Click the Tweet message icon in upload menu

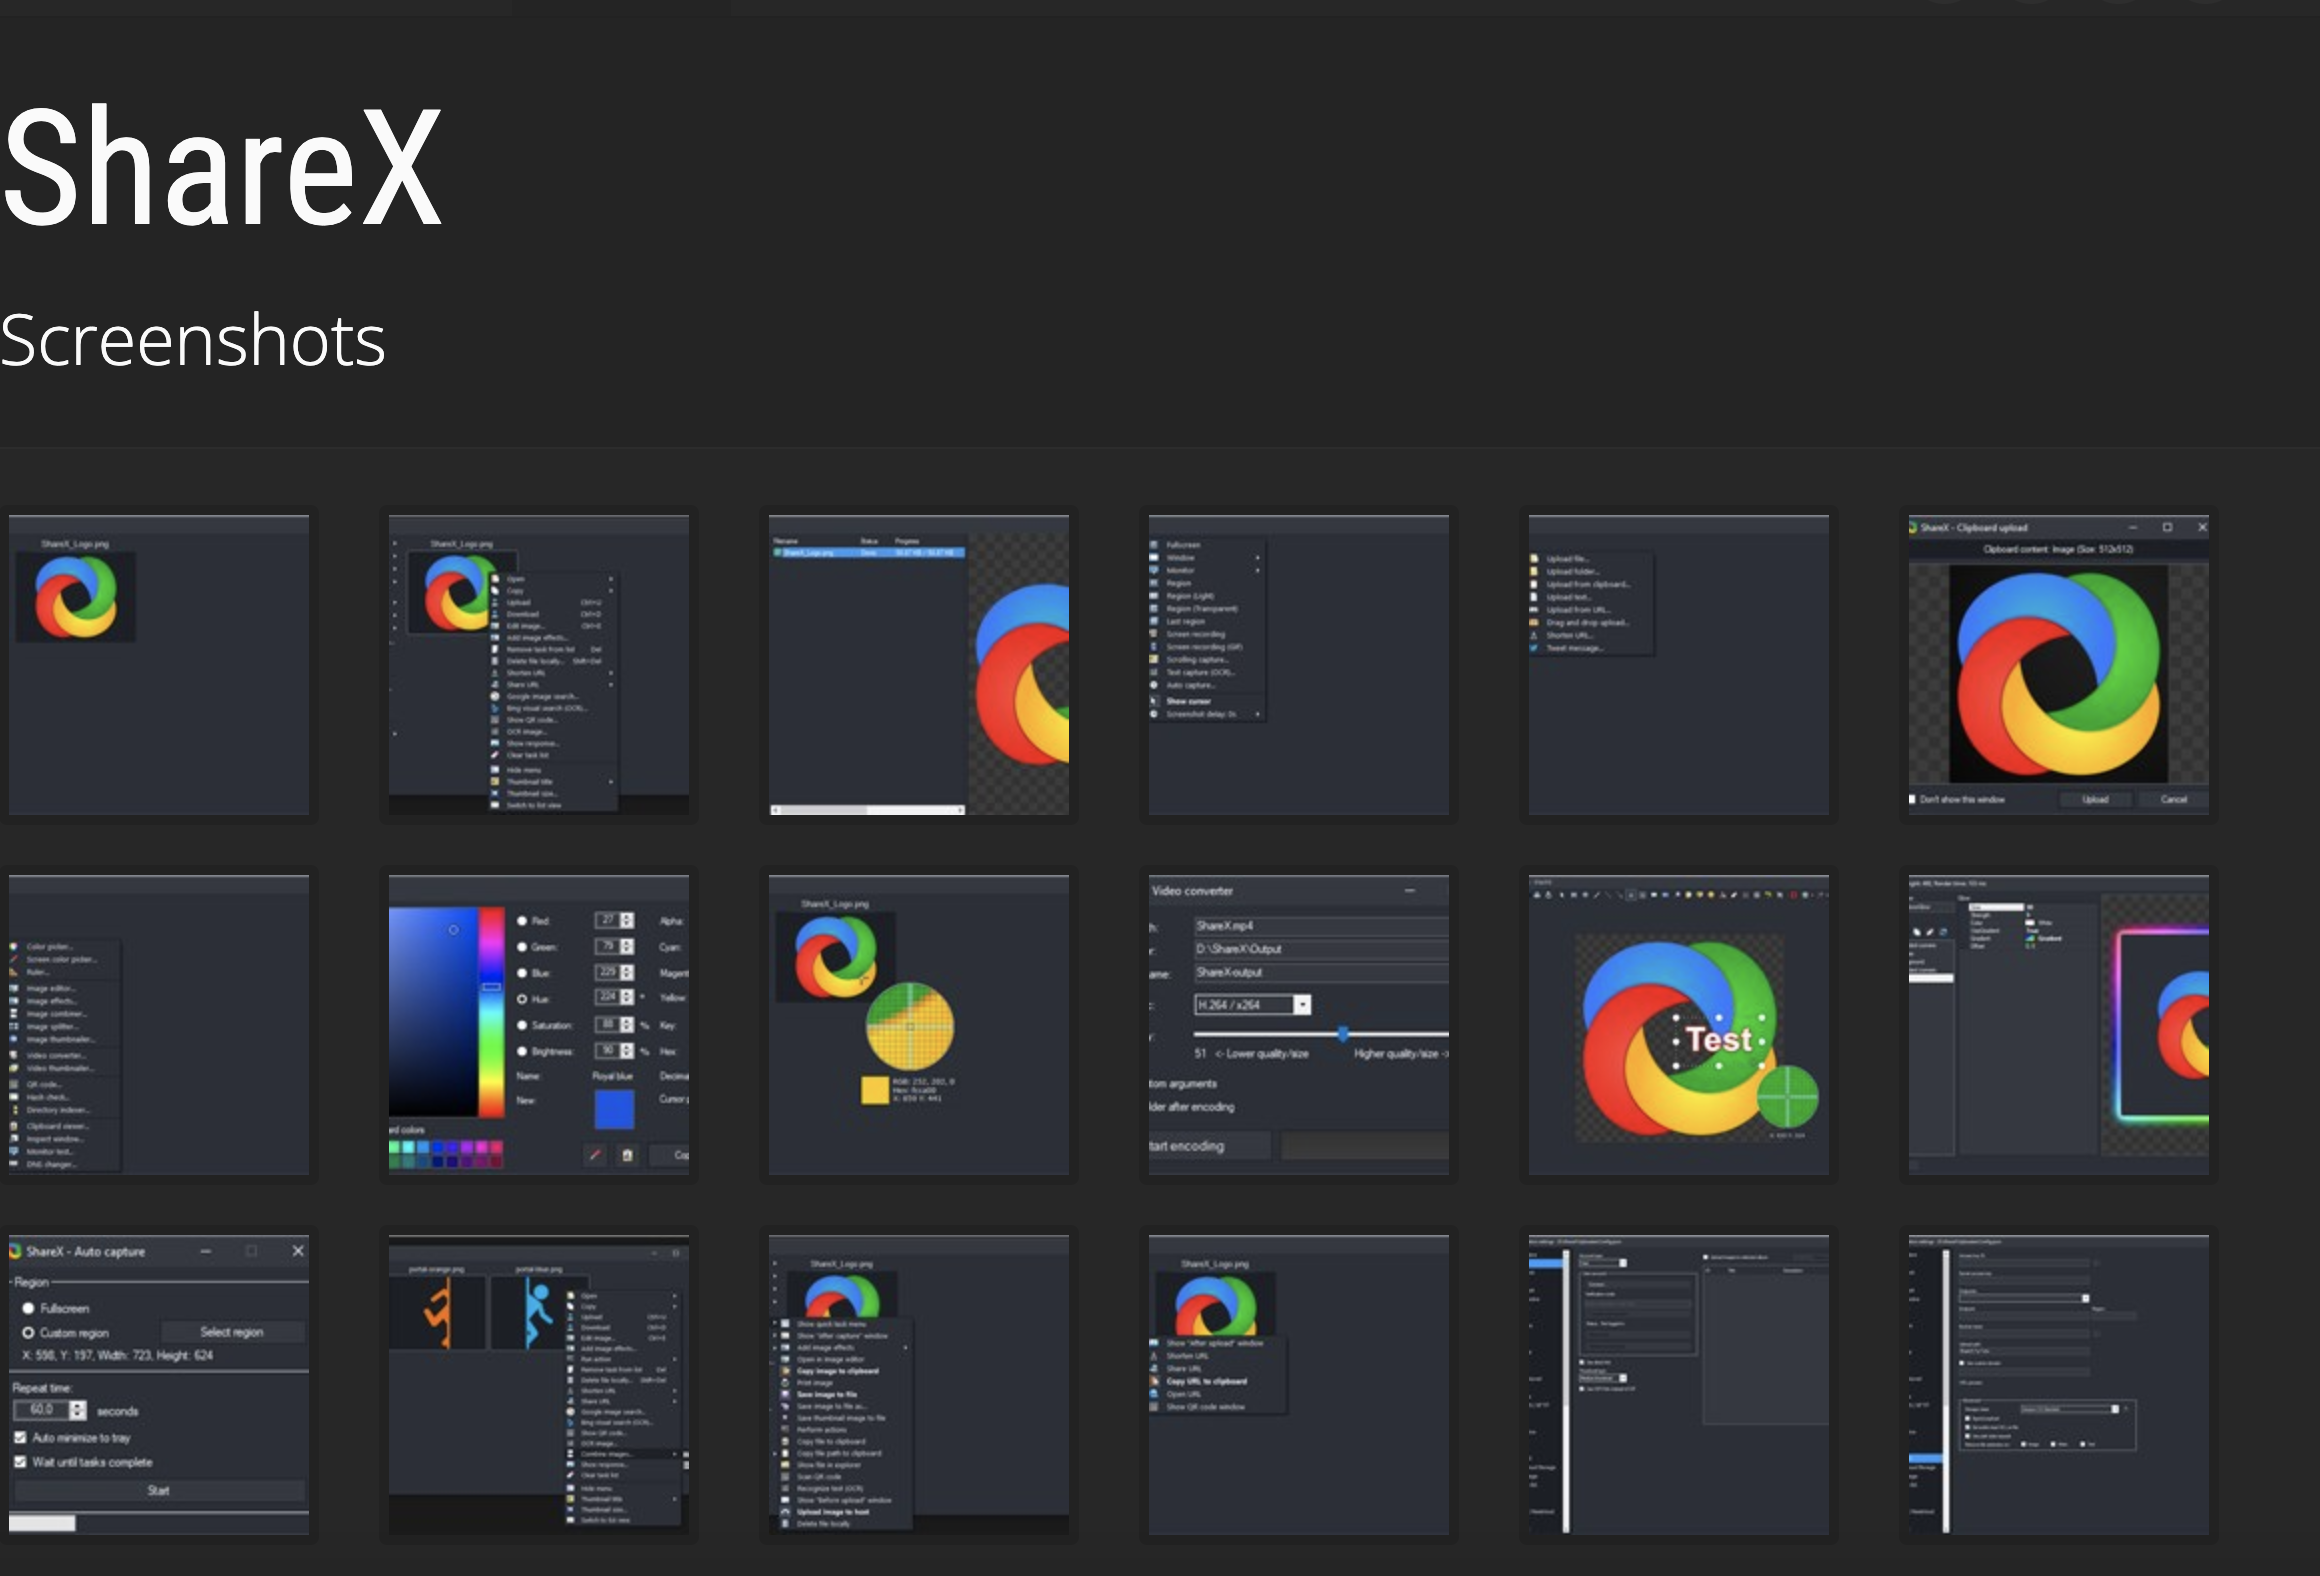[1534, 648]
